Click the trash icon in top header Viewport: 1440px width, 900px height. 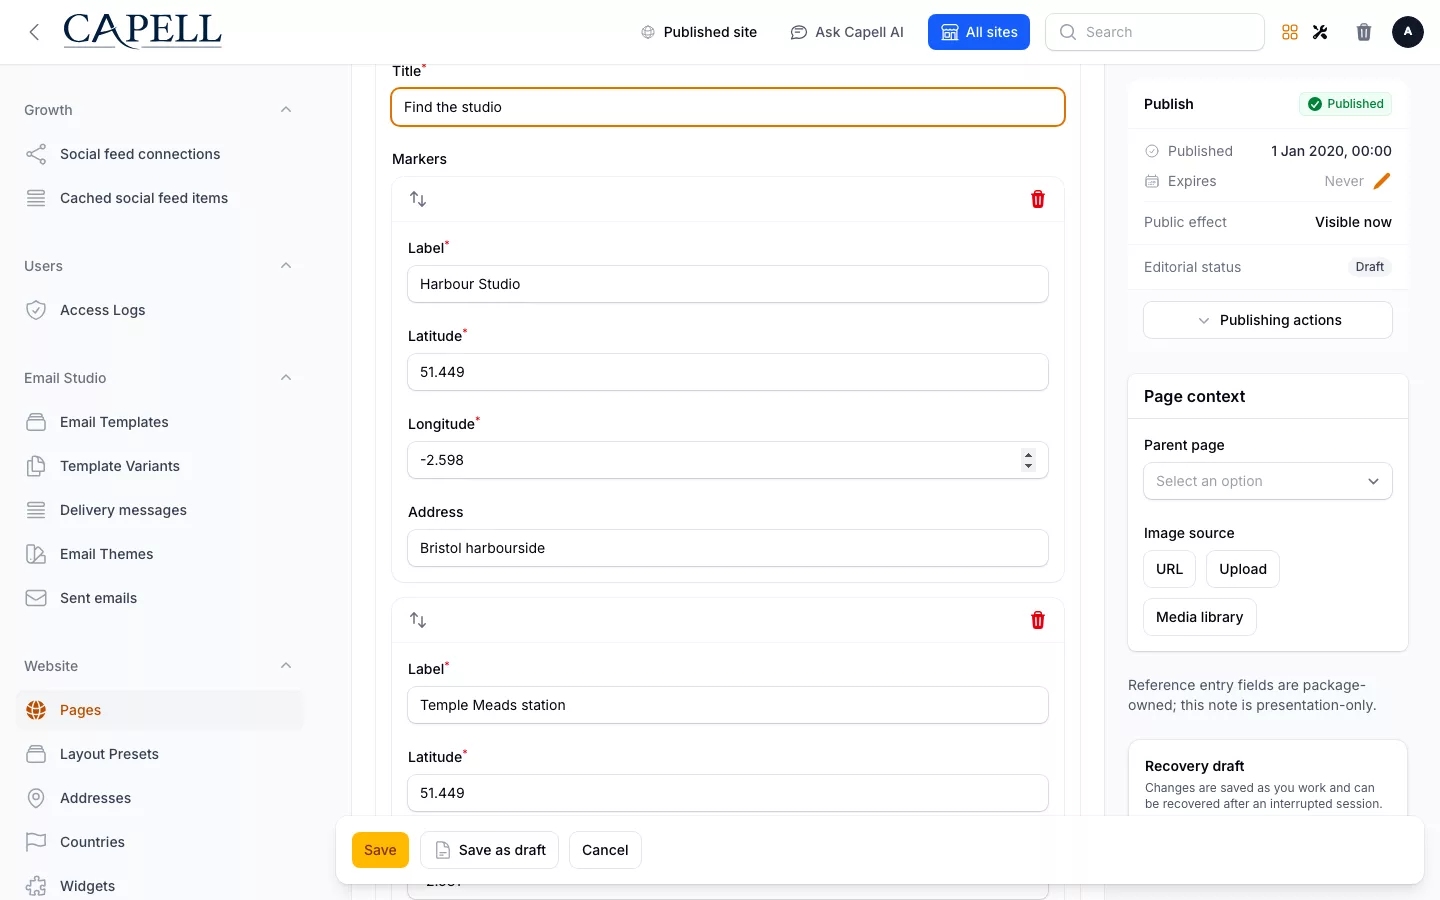click(1364, 32)
